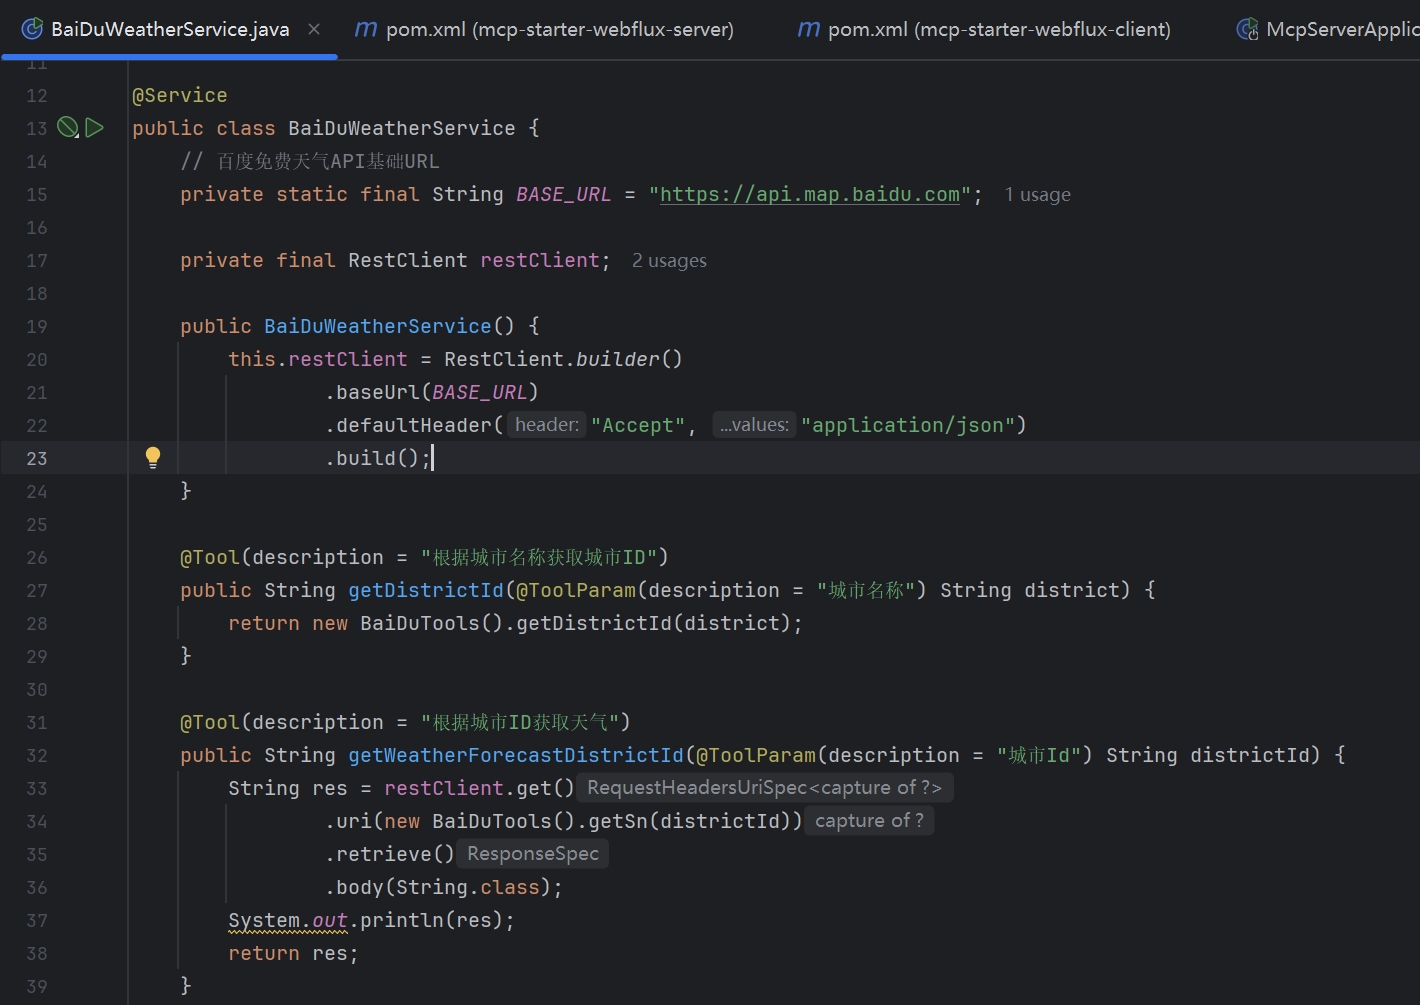Click the restClient field declaration on line 17

tap(540, 260)
